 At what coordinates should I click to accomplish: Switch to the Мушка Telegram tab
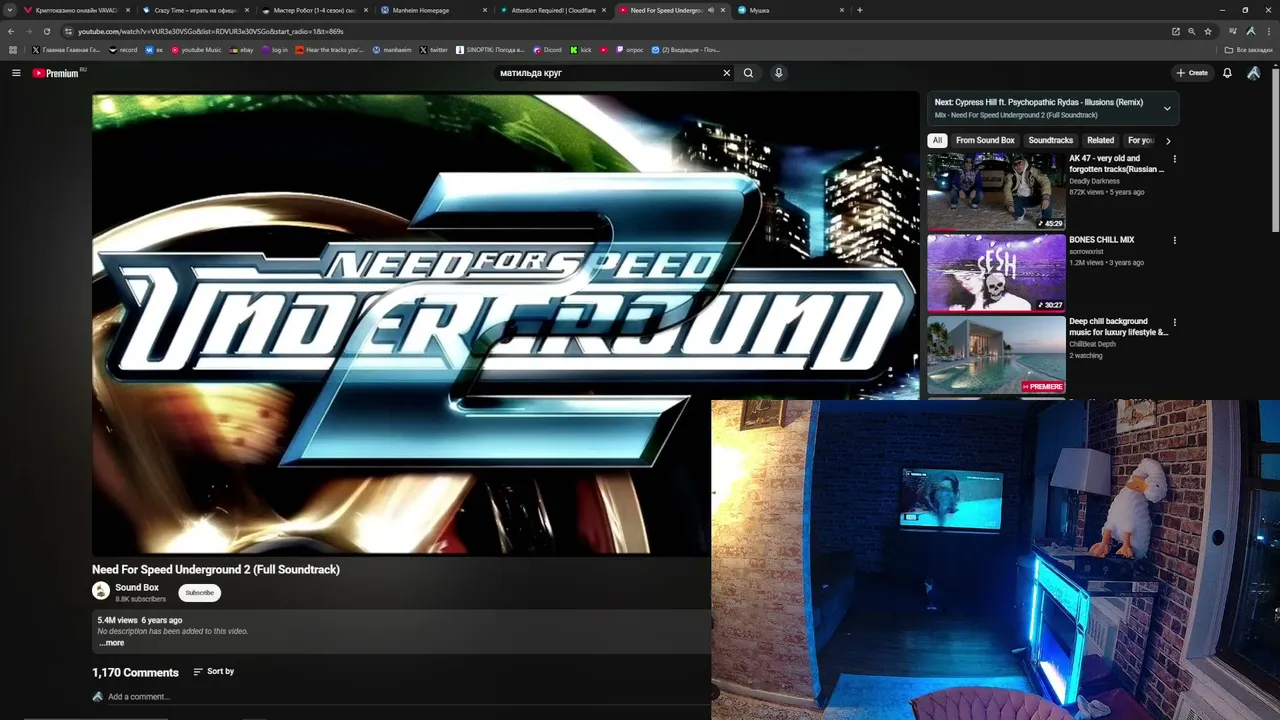pos(790,10)
